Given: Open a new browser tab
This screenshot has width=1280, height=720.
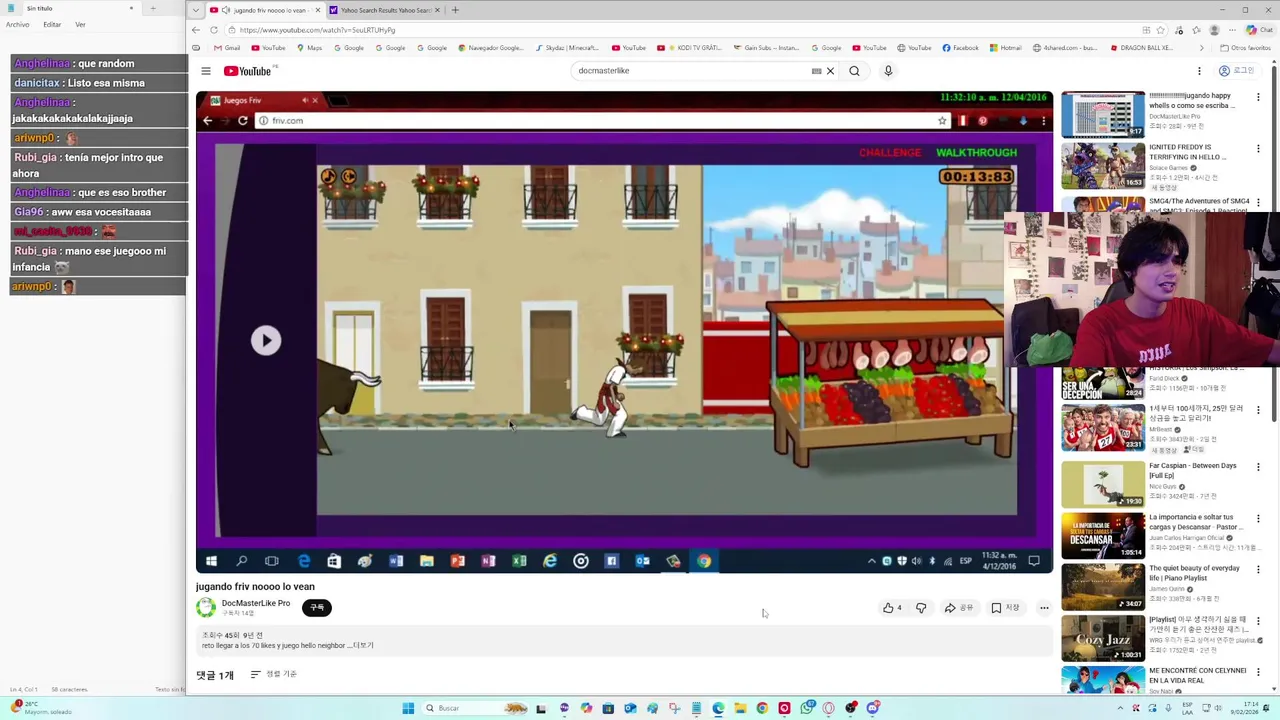Looking at the screenshot, I should tap(455, 10).
